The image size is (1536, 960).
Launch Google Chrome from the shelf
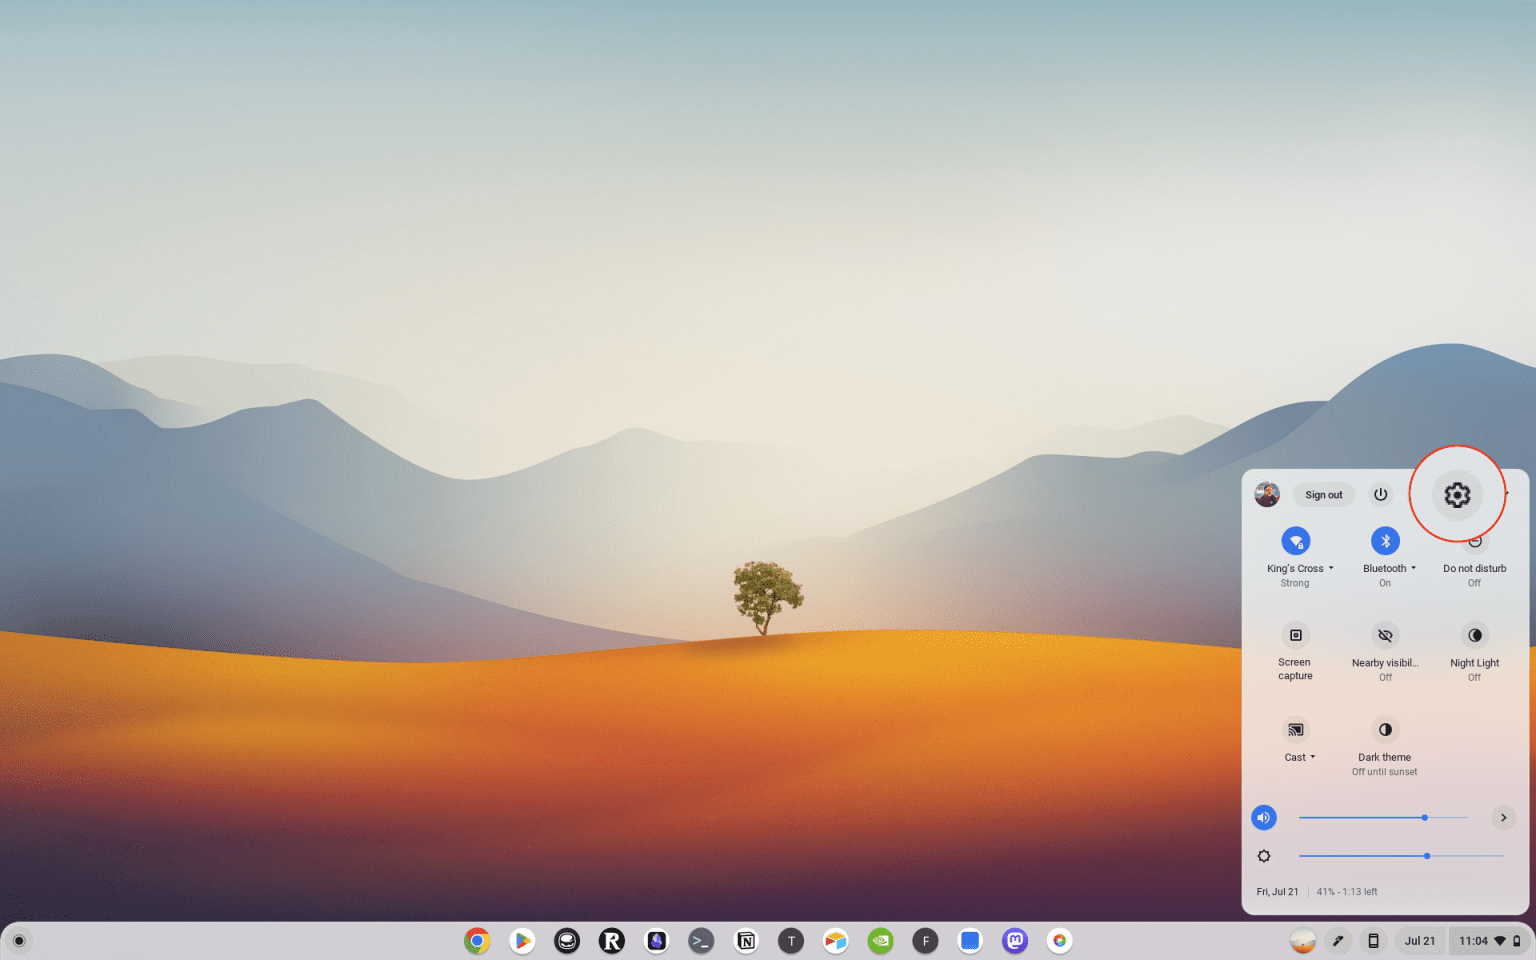click(x=477, y=940)
